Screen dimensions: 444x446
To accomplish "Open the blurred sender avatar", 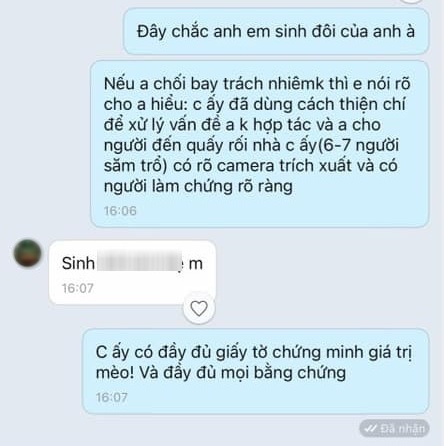I will pyautogui.click(x=28, y=253).
